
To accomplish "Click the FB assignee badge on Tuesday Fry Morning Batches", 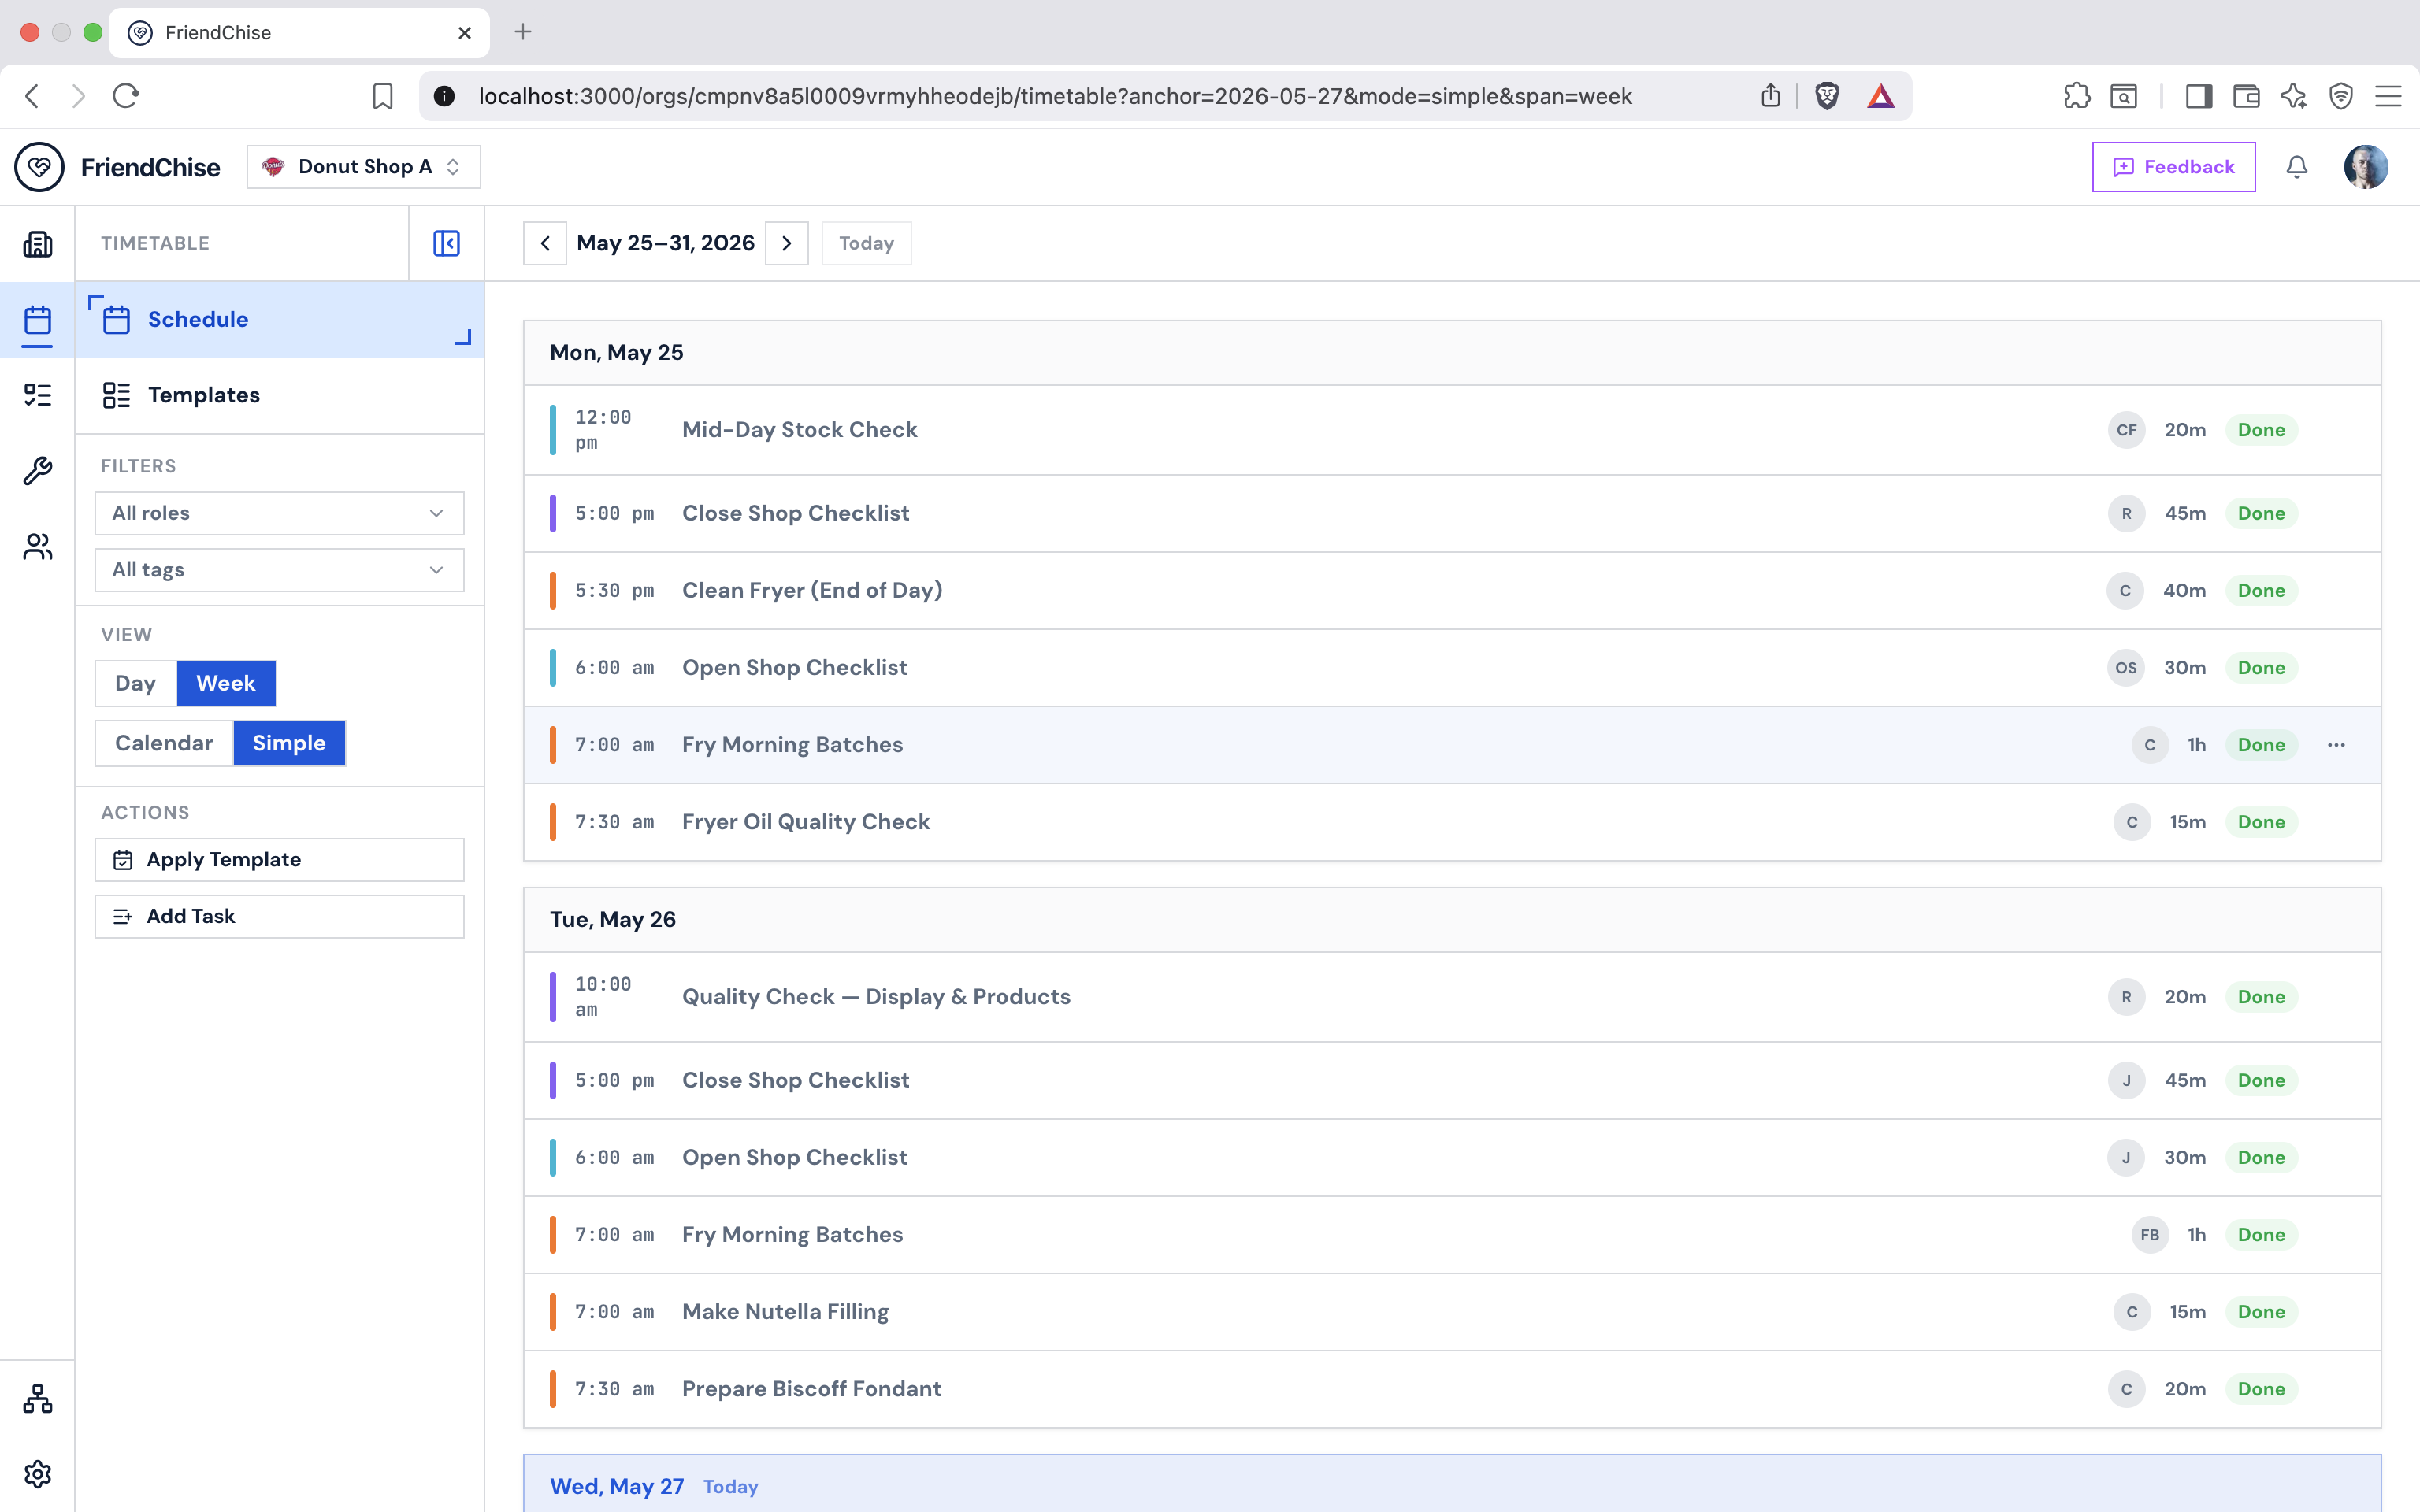I will (2150, 1235).
